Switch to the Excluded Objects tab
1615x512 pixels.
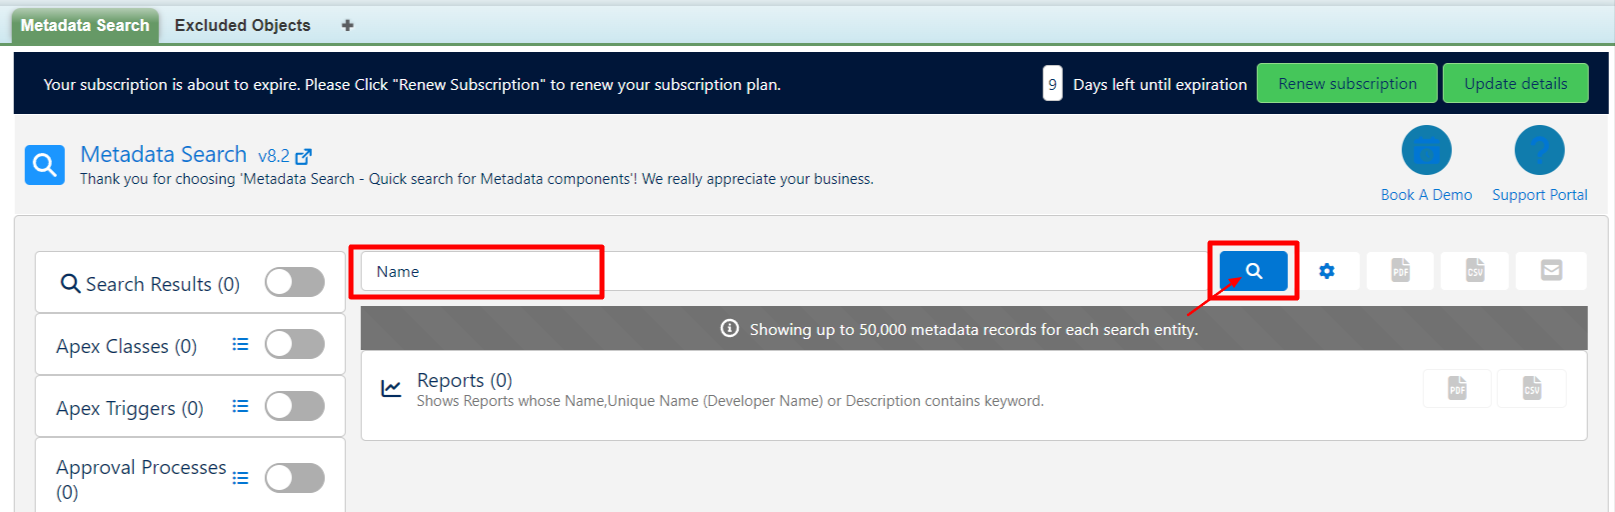[243, 25]
